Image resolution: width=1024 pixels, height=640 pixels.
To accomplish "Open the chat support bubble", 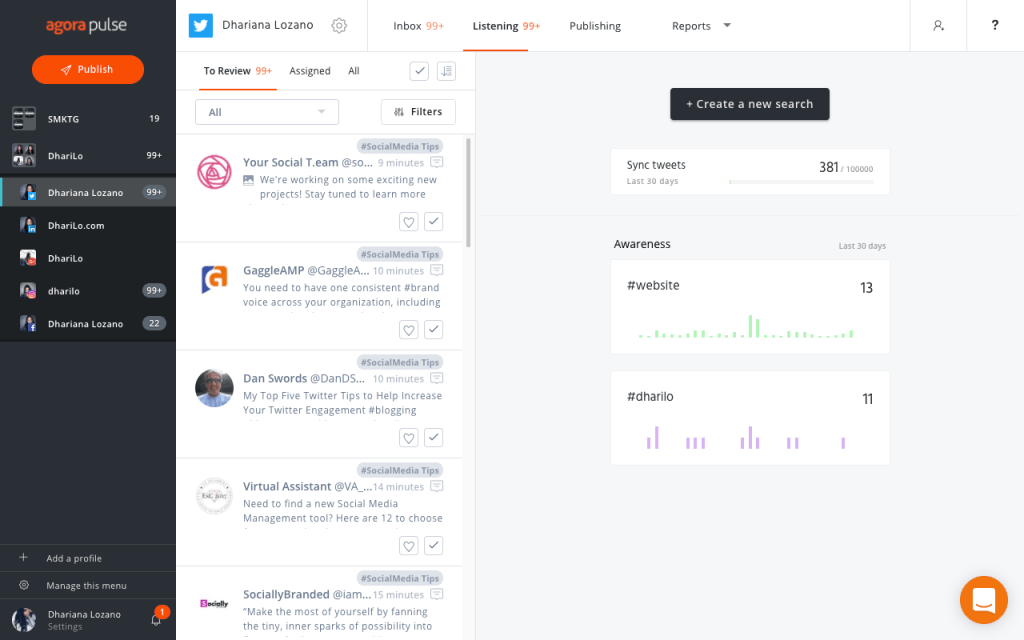I will click(x=984, y=600).
